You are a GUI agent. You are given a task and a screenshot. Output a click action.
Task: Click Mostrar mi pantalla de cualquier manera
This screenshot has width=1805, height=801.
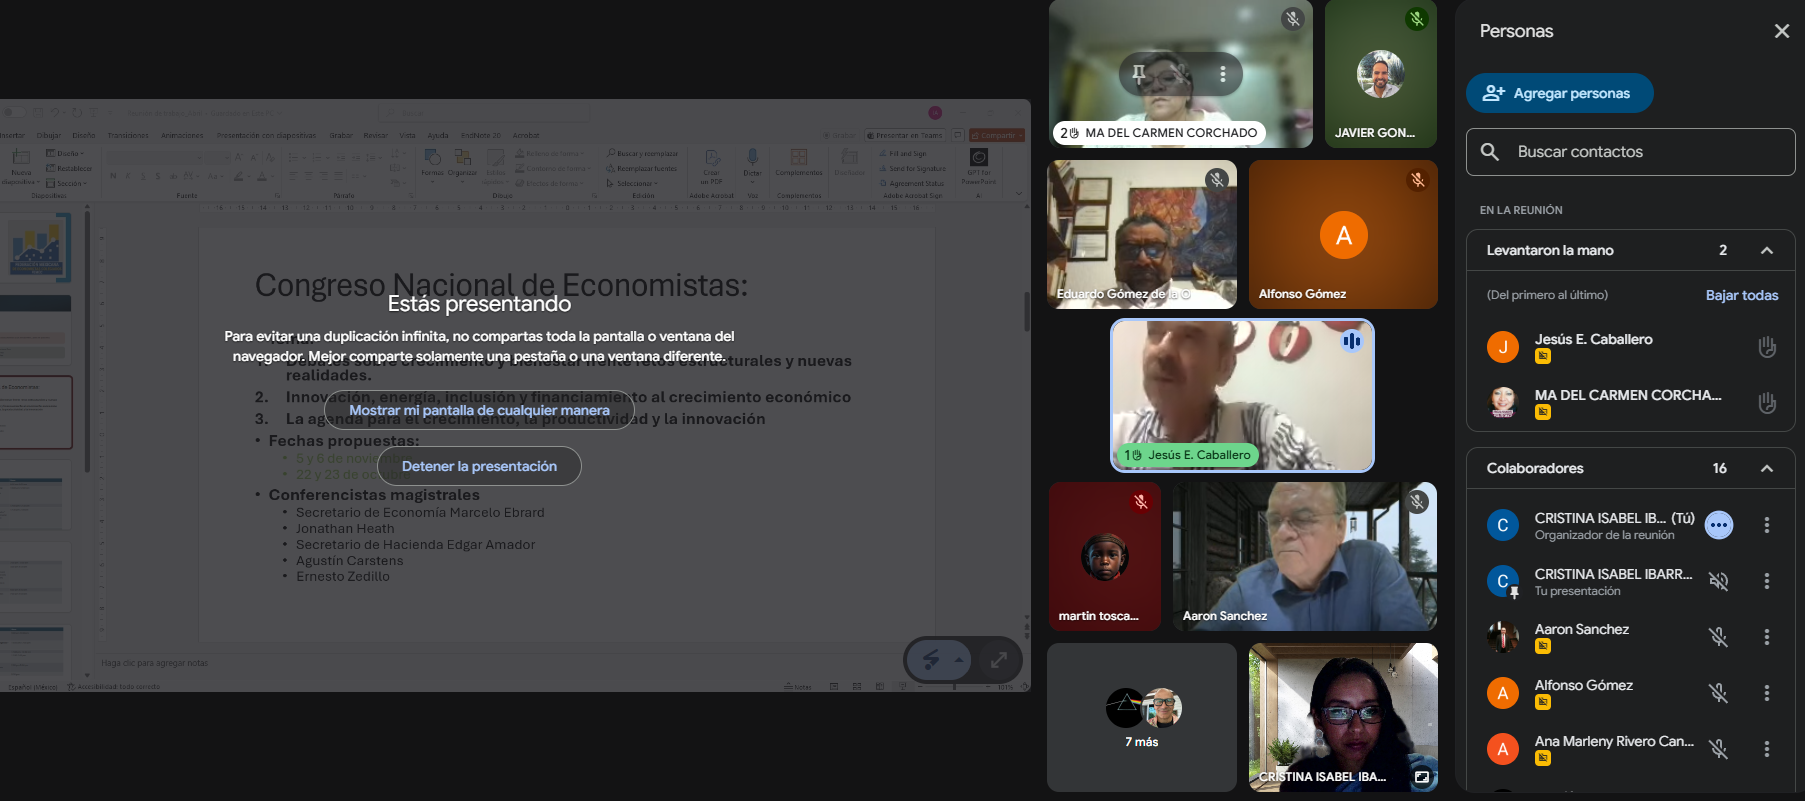479,410
